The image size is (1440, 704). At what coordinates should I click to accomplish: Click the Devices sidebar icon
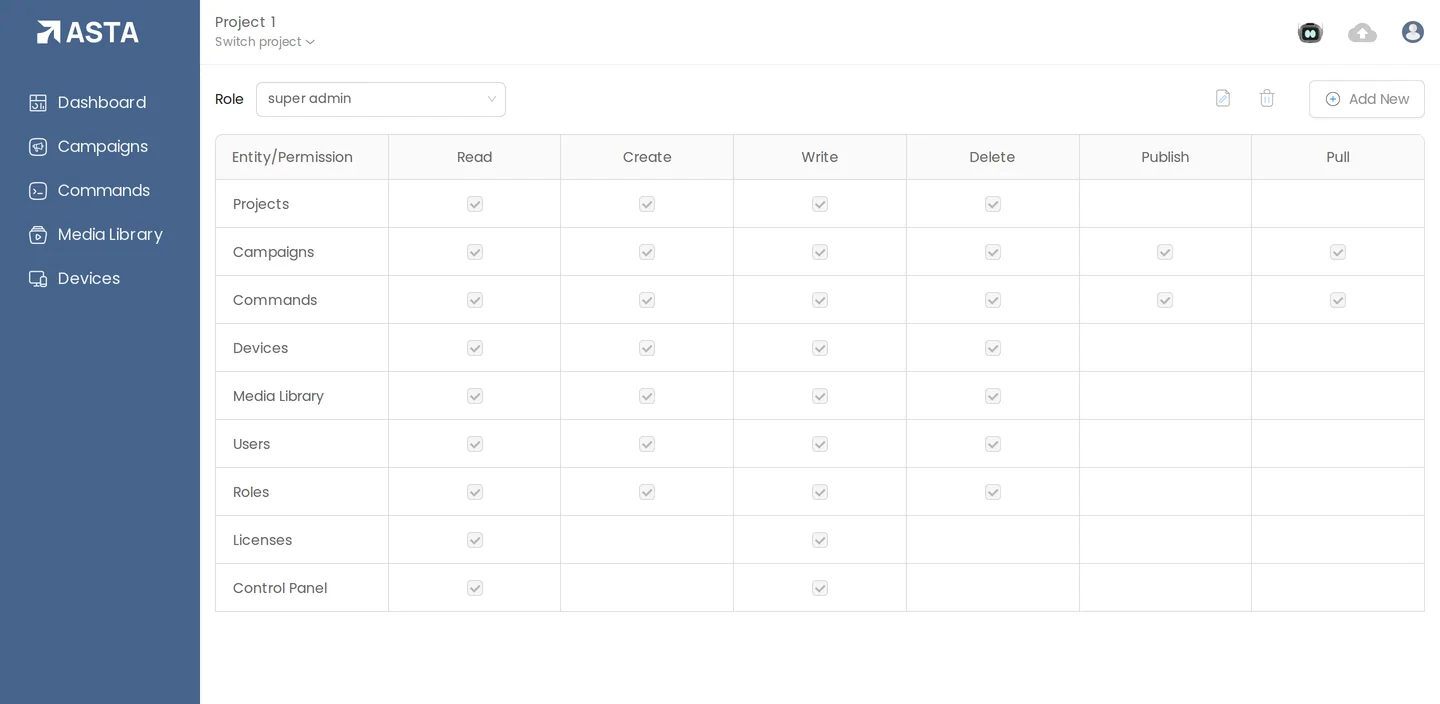click(38, 279)
